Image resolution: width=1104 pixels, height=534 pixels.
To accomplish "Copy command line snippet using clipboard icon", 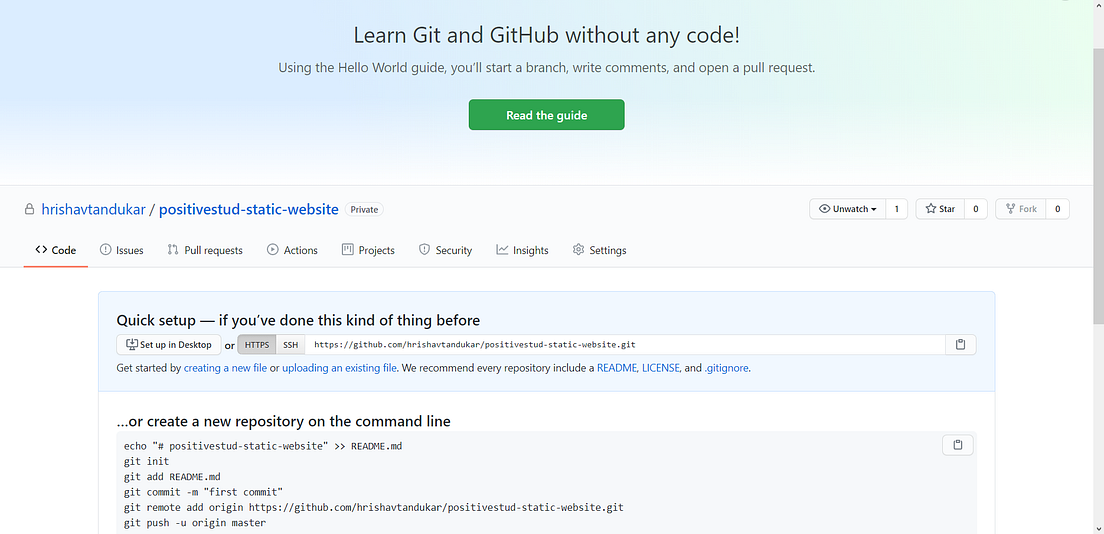I will coord(958,445).
